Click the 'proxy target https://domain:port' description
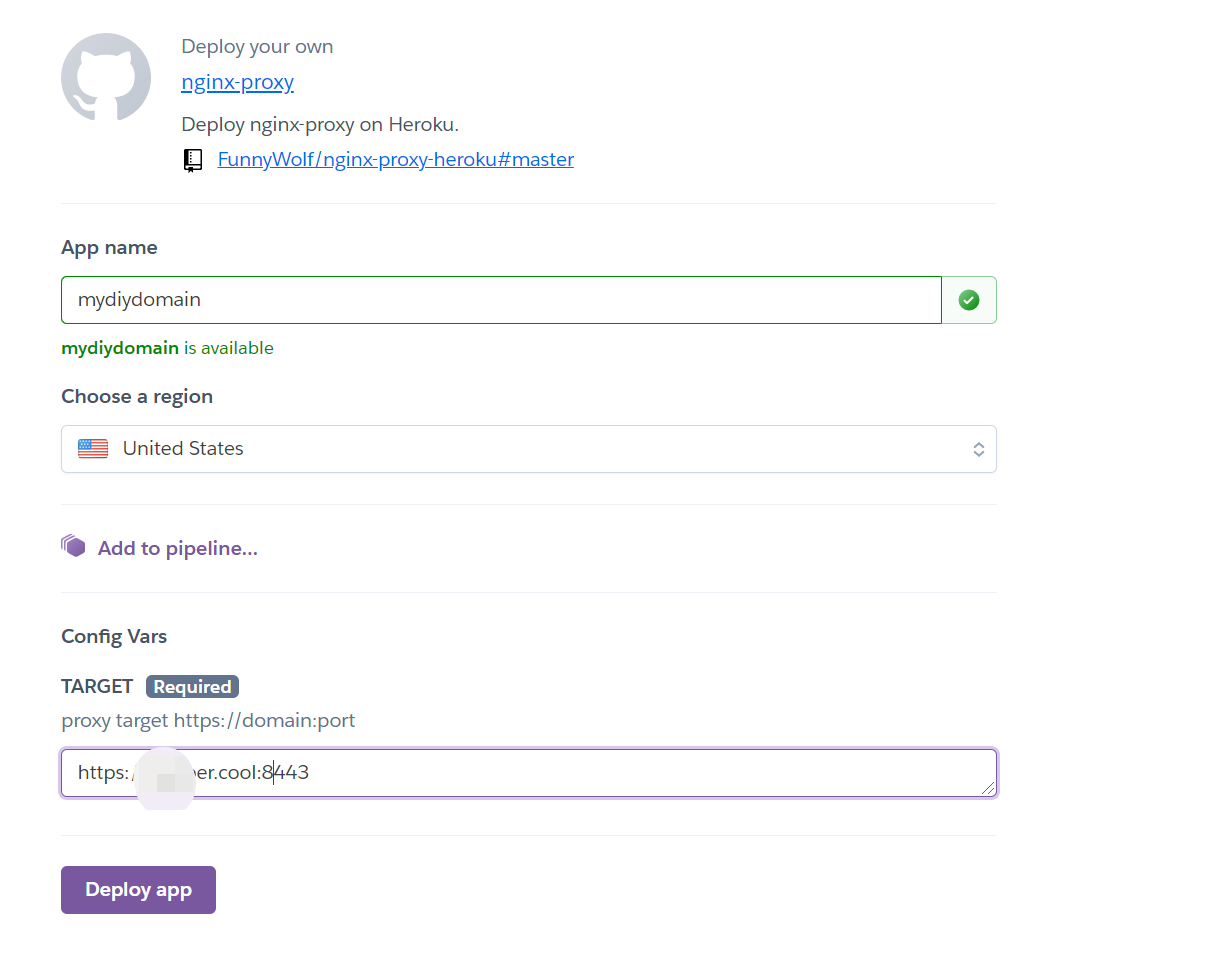Screen dimensions: 1224x976 [208, 720]
